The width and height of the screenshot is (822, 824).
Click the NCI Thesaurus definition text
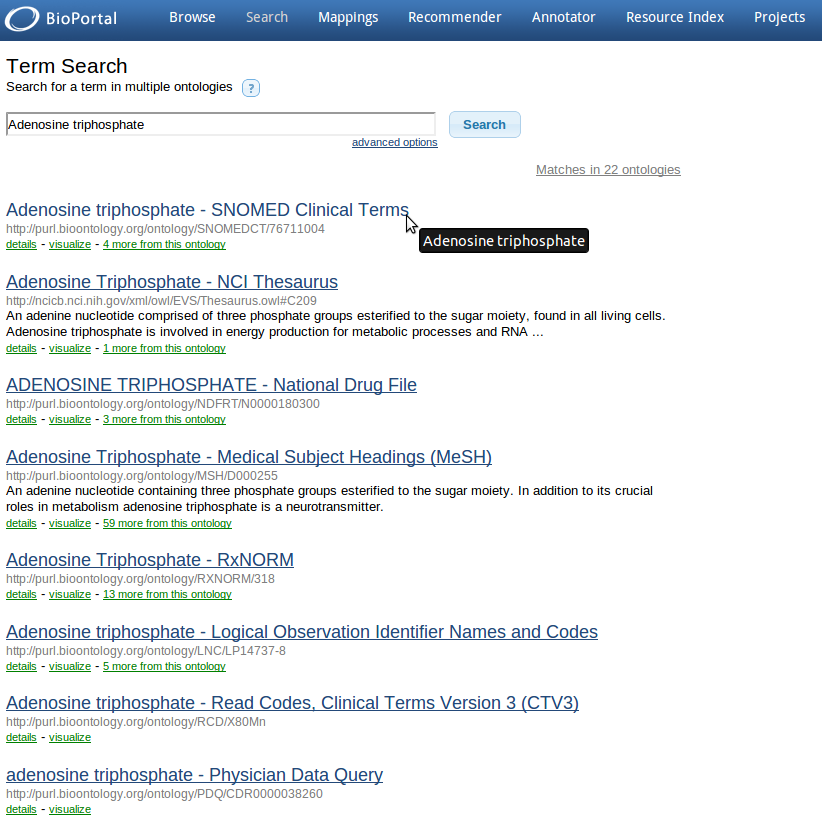[336, 324]
